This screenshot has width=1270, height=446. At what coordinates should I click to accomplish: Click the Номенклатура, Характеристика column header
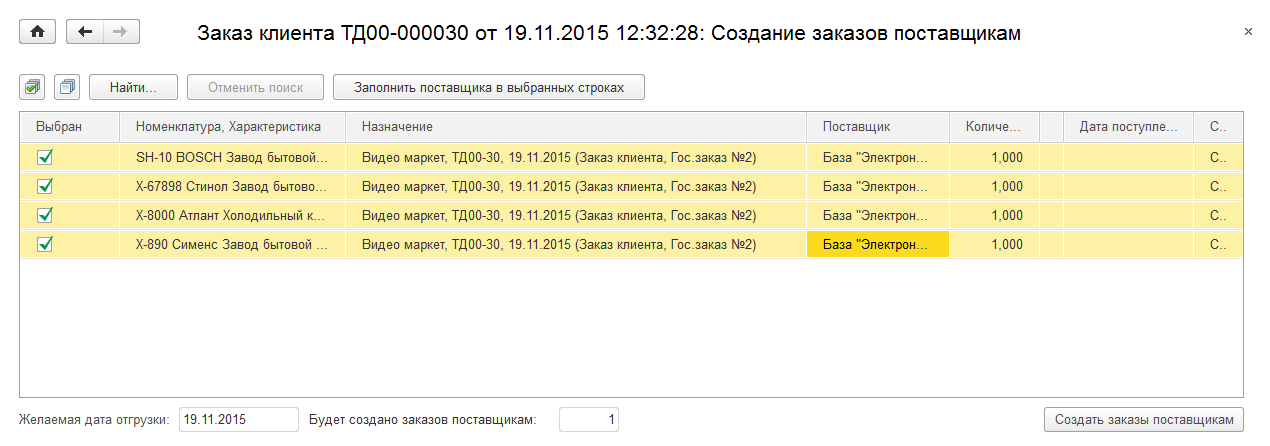228,127
